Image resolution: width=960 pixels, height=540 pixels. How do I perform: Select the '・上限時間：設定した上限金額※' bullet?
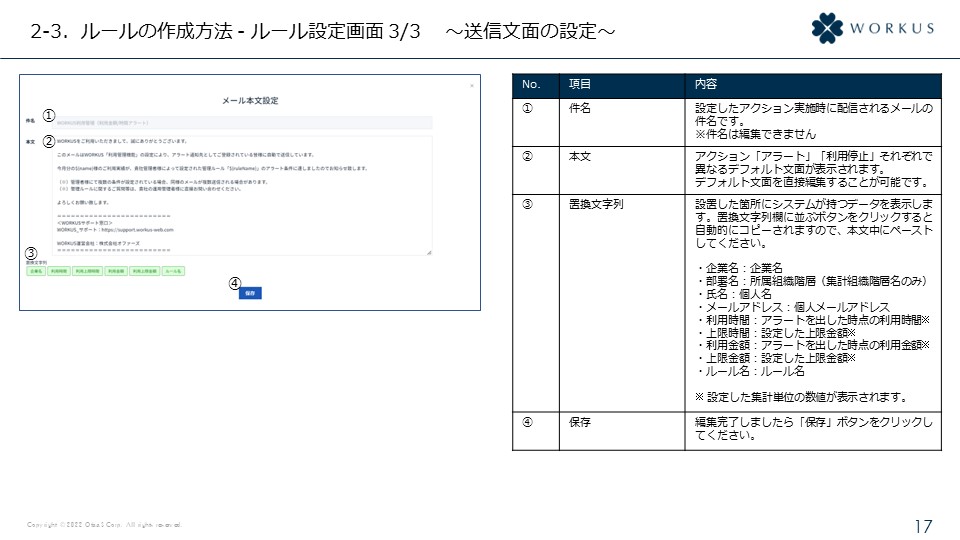point(776,333)
